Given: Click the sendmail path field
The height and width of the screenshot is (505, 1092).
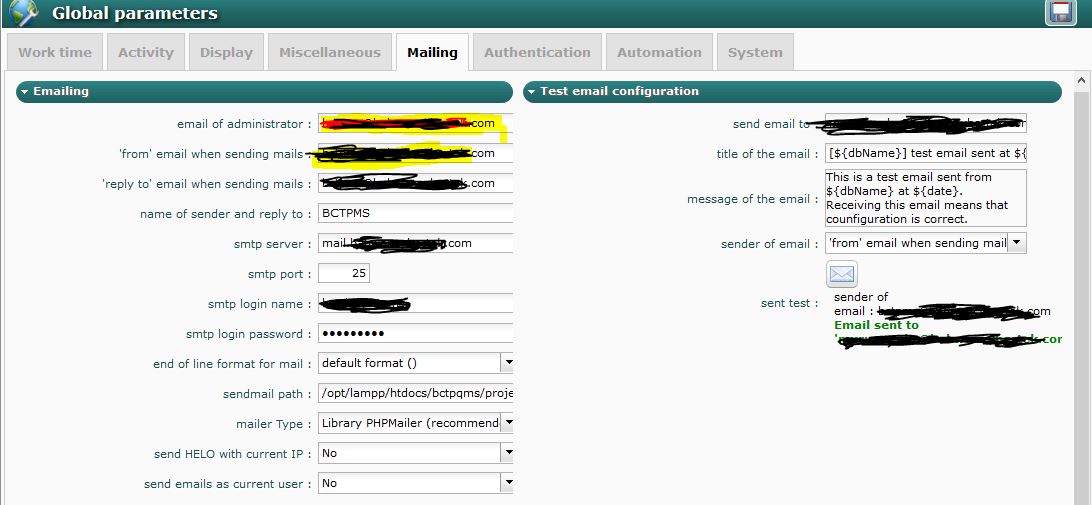Looking at the screenshot, I should tap(416, 393).
